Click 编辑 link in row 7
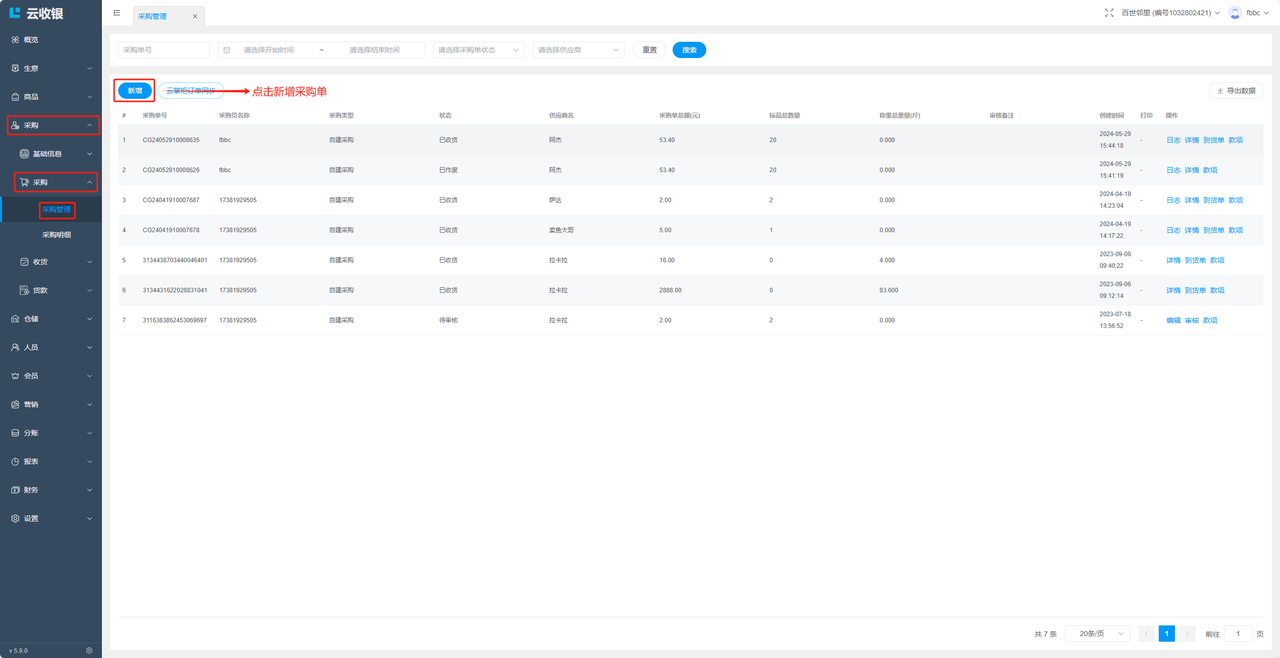The image size is (1280, 658). (x=1173, y=321)
